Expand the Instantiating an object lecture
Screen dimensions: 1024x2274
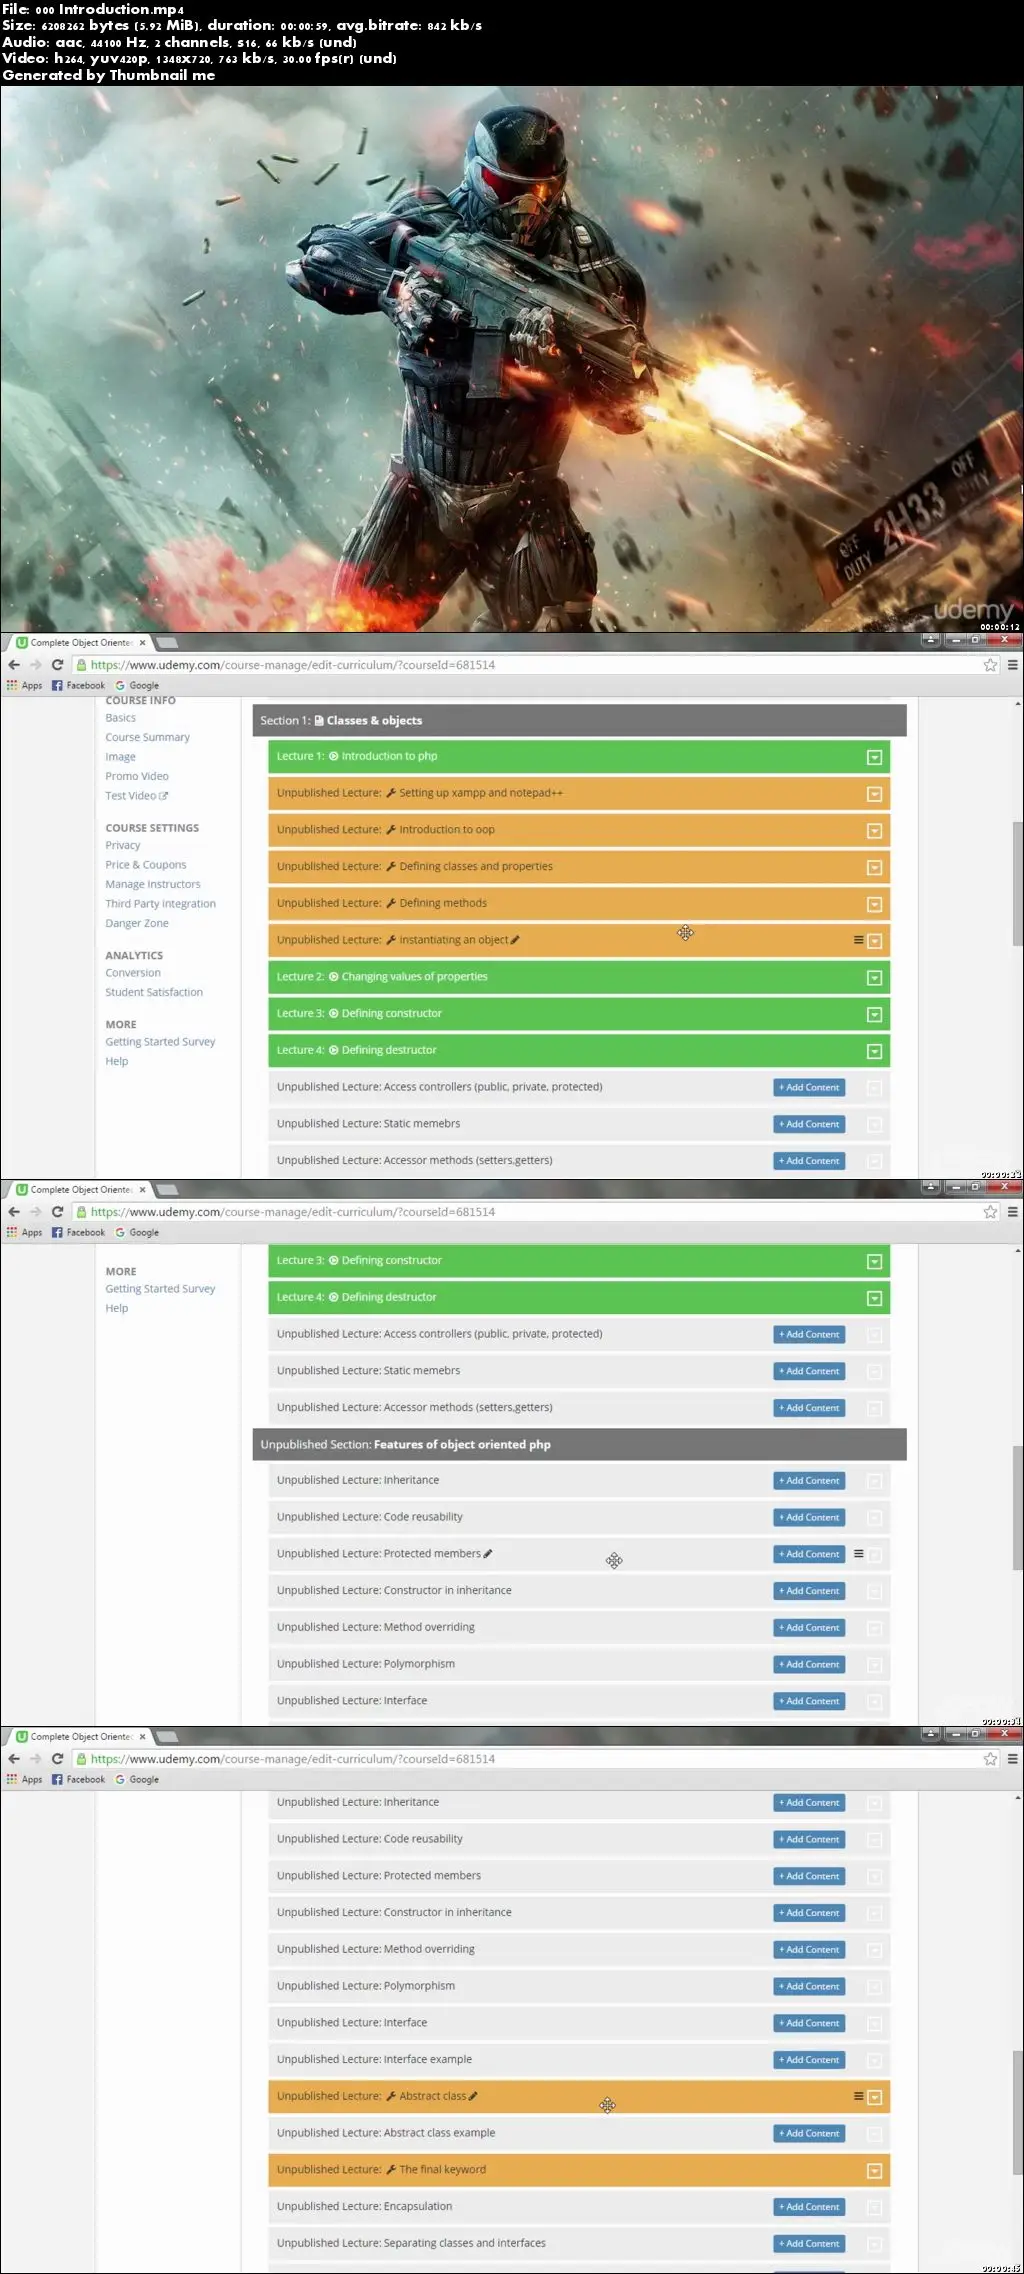[874, 941]
